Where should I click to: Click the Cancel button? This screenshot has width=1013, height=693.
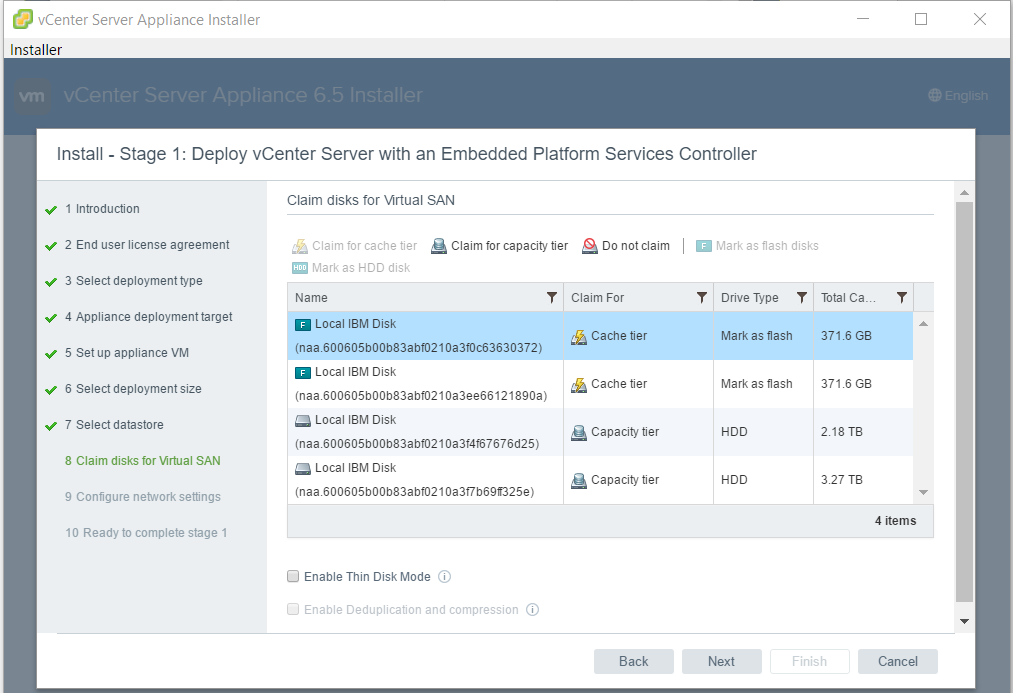pyautogui.click(x=897, y=661)
